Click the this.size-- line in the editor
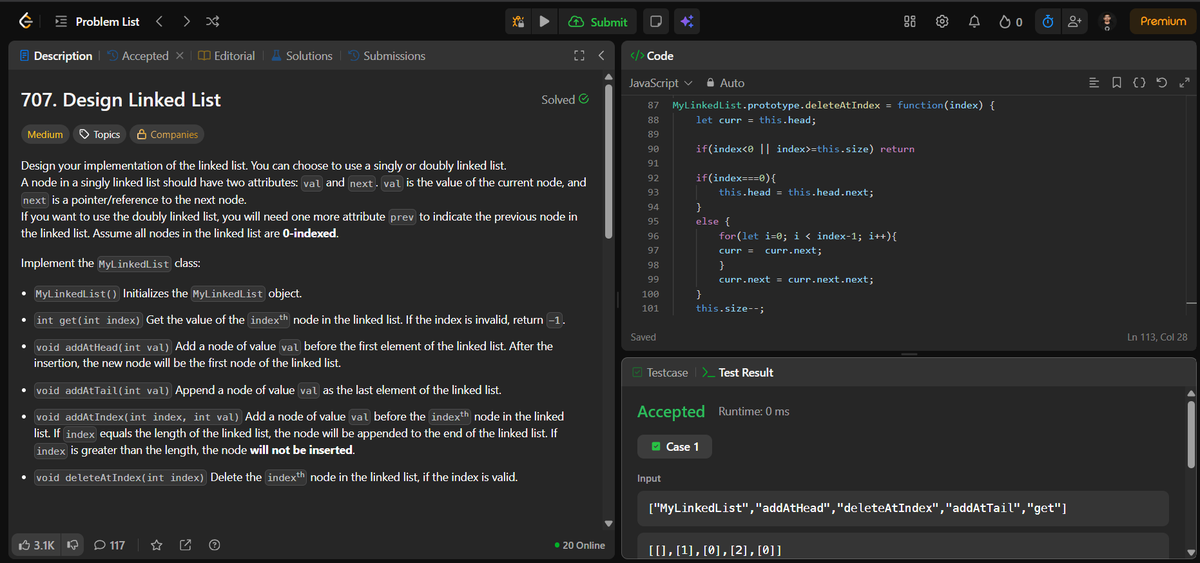The image size is (1200, 563). 730,309
